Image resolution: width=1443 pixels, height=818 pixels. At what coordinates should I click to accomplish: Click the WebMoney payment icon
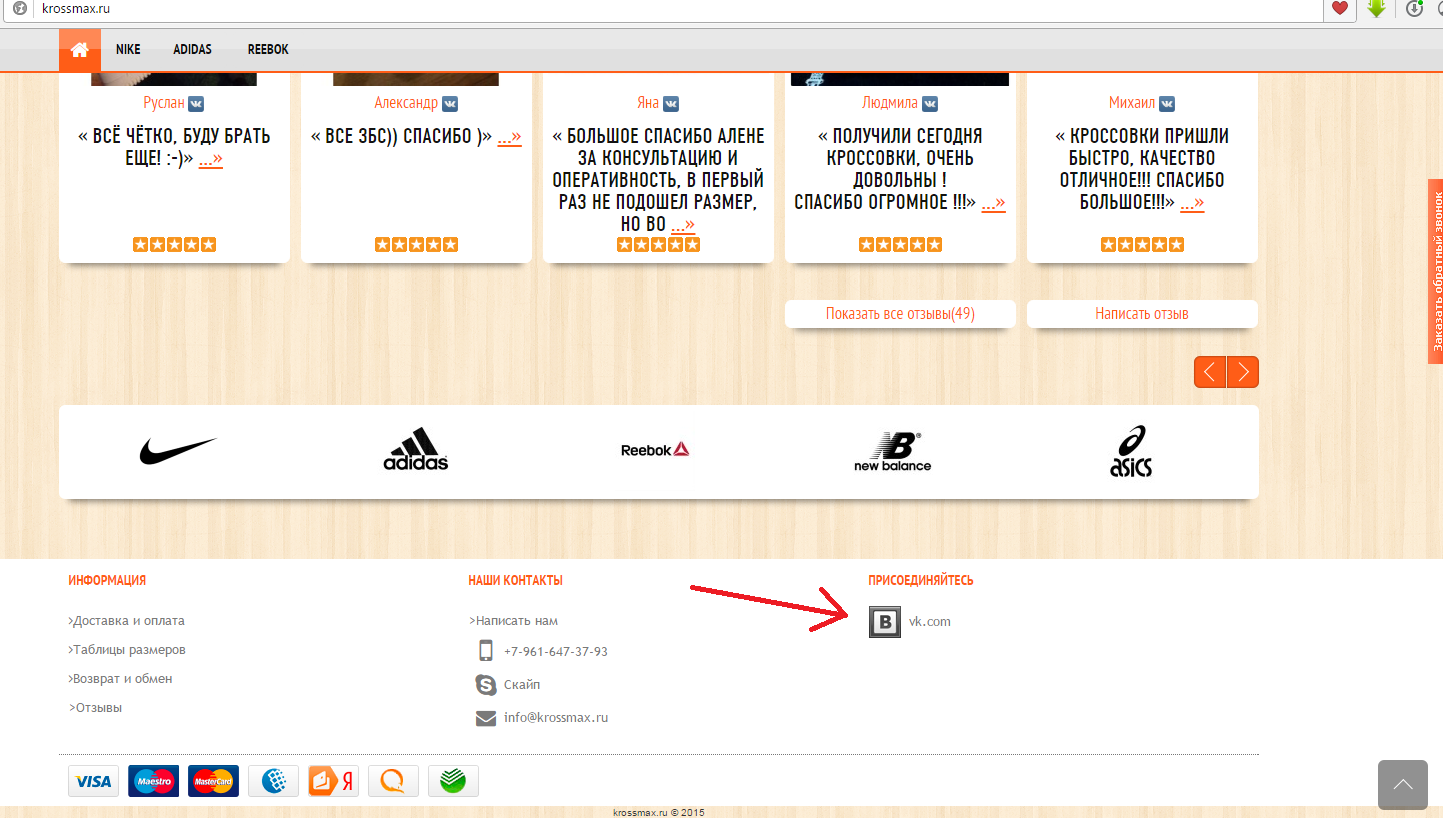coord(273,781)
